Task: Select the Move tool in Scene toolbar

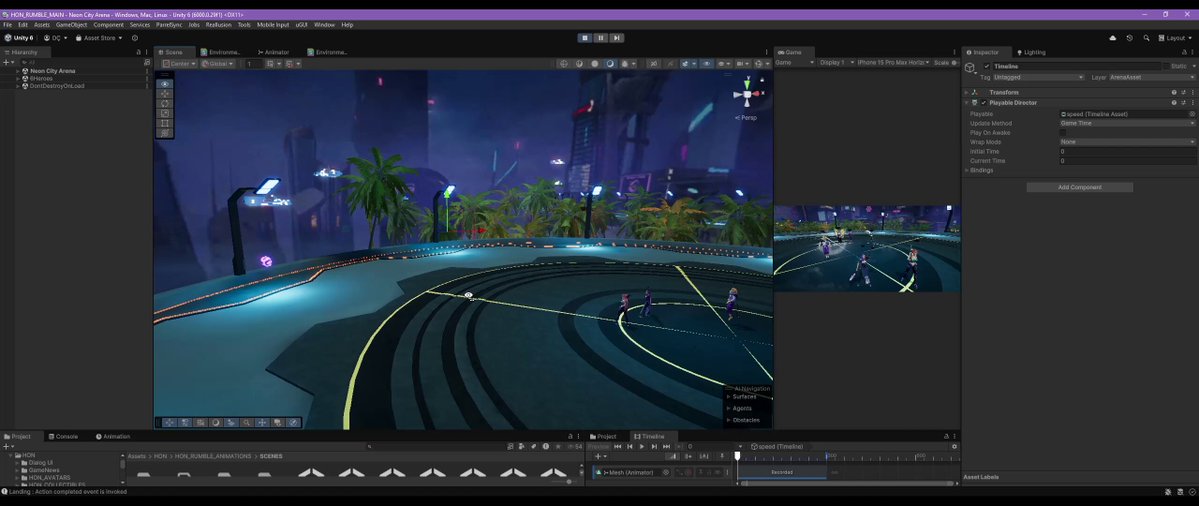Action: click(x=164, y=94)
